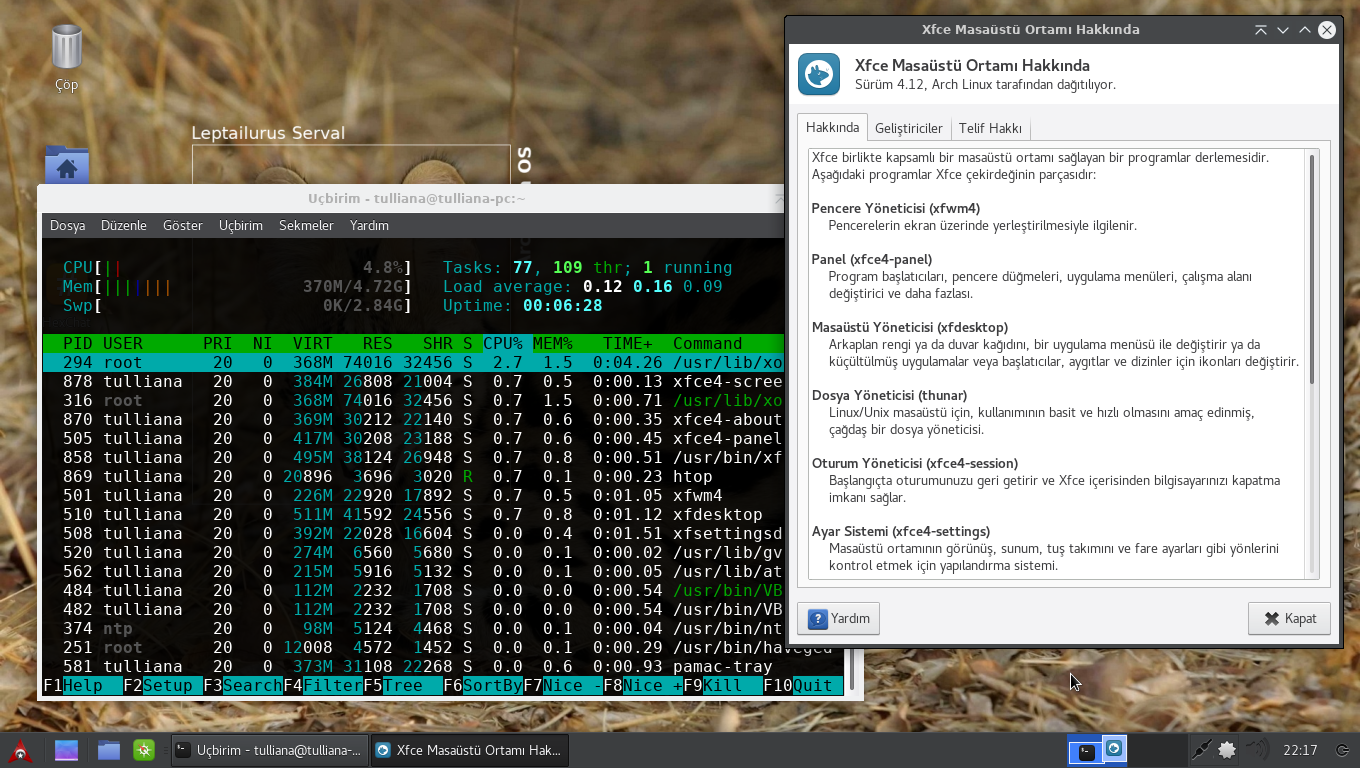Switch to the Geliştiriciler tab
The height and width of the screenshot is (768, 1360).
909,129
